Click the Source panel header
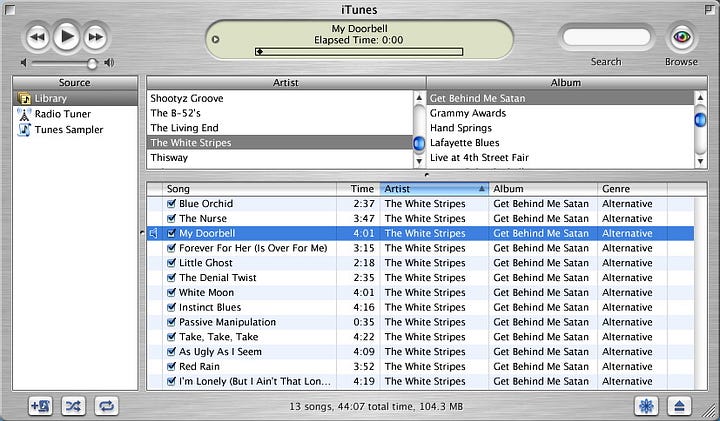 (75, 83)
